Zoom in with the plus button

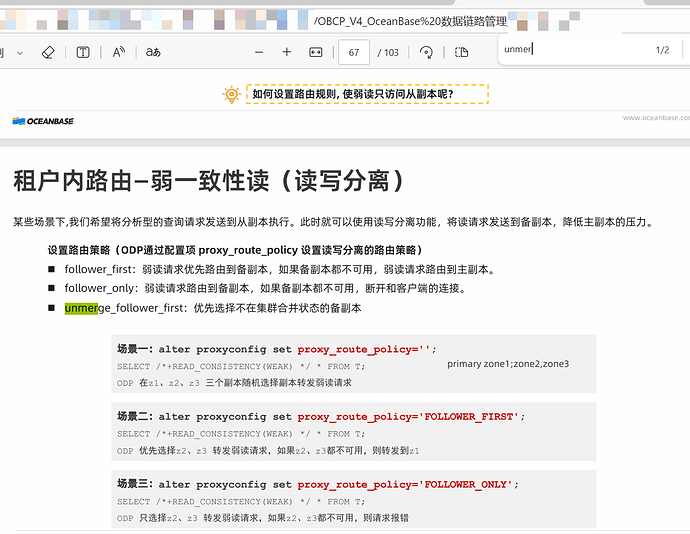[x=287, y=52]
